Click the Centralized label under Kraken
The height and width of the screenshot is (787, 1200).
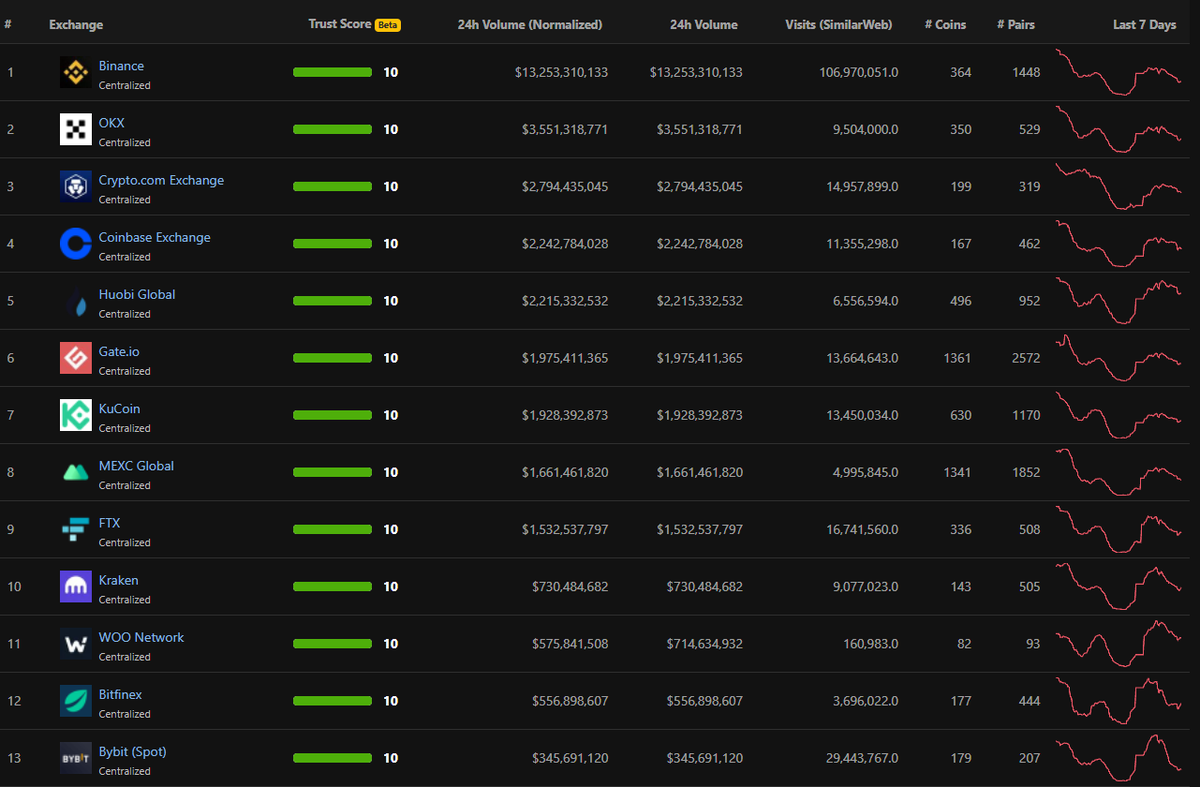[125, 600]
